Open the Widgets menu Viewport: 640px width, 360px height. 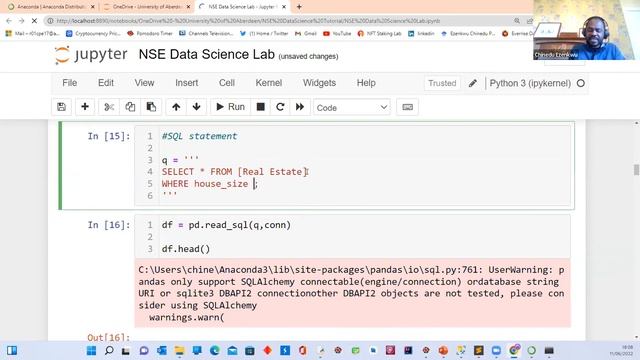(x=319, y=83)
